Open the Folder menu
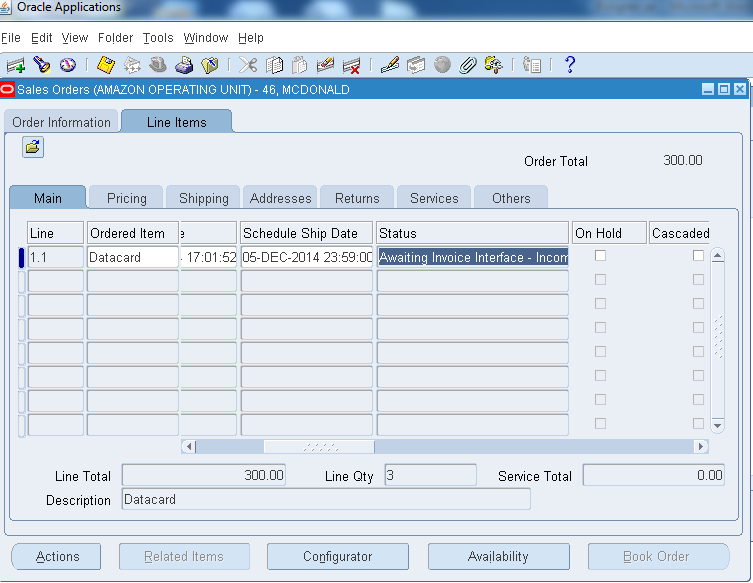The width and height of the screenshot is (753, 583). coord(115,38)
